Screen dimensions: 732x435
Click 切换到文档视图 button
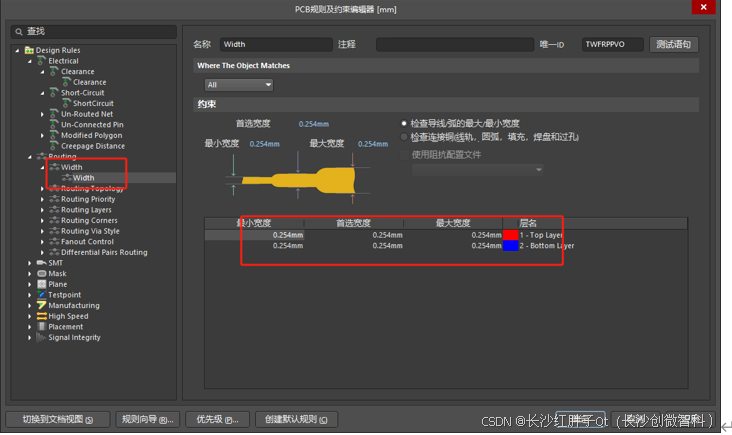tap(57, 419)
